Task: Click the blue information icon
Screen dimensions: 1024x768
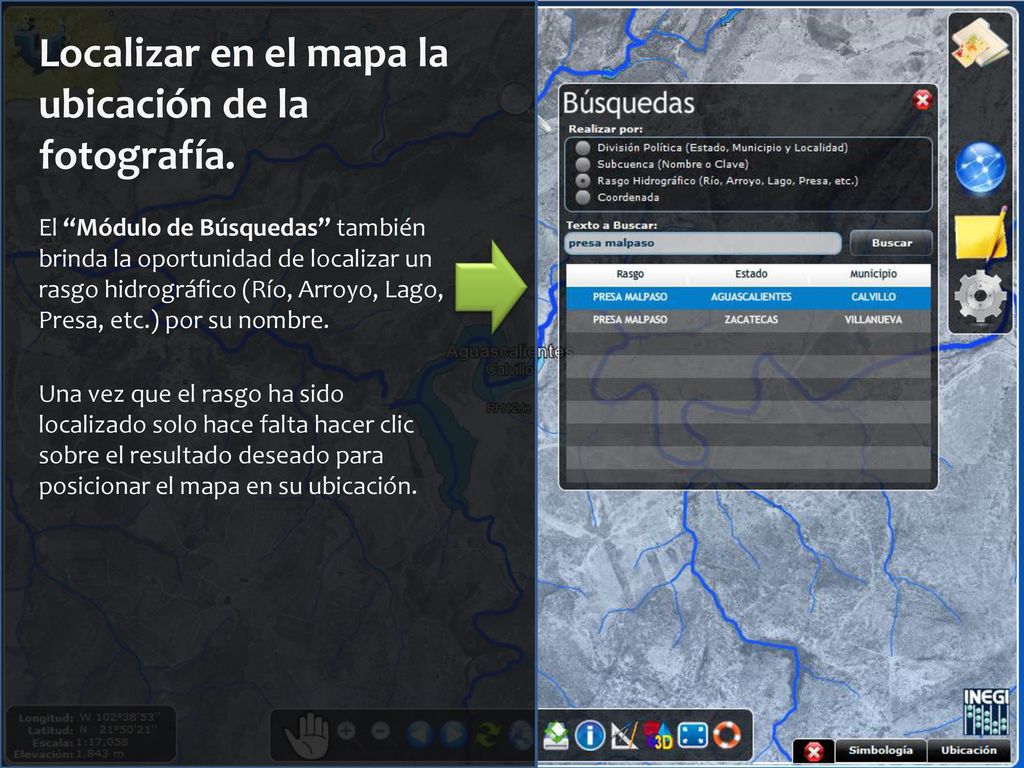Action: click(589, 735)
